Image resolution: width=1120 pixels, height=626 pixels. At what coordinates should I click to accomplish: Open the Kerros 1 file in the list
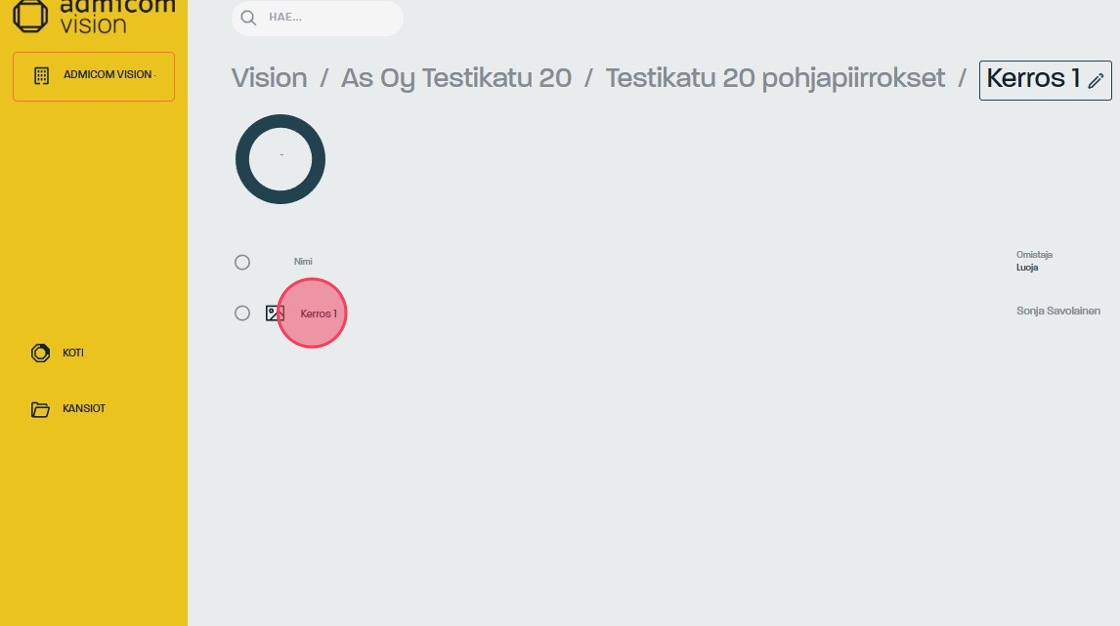[319, 314]
